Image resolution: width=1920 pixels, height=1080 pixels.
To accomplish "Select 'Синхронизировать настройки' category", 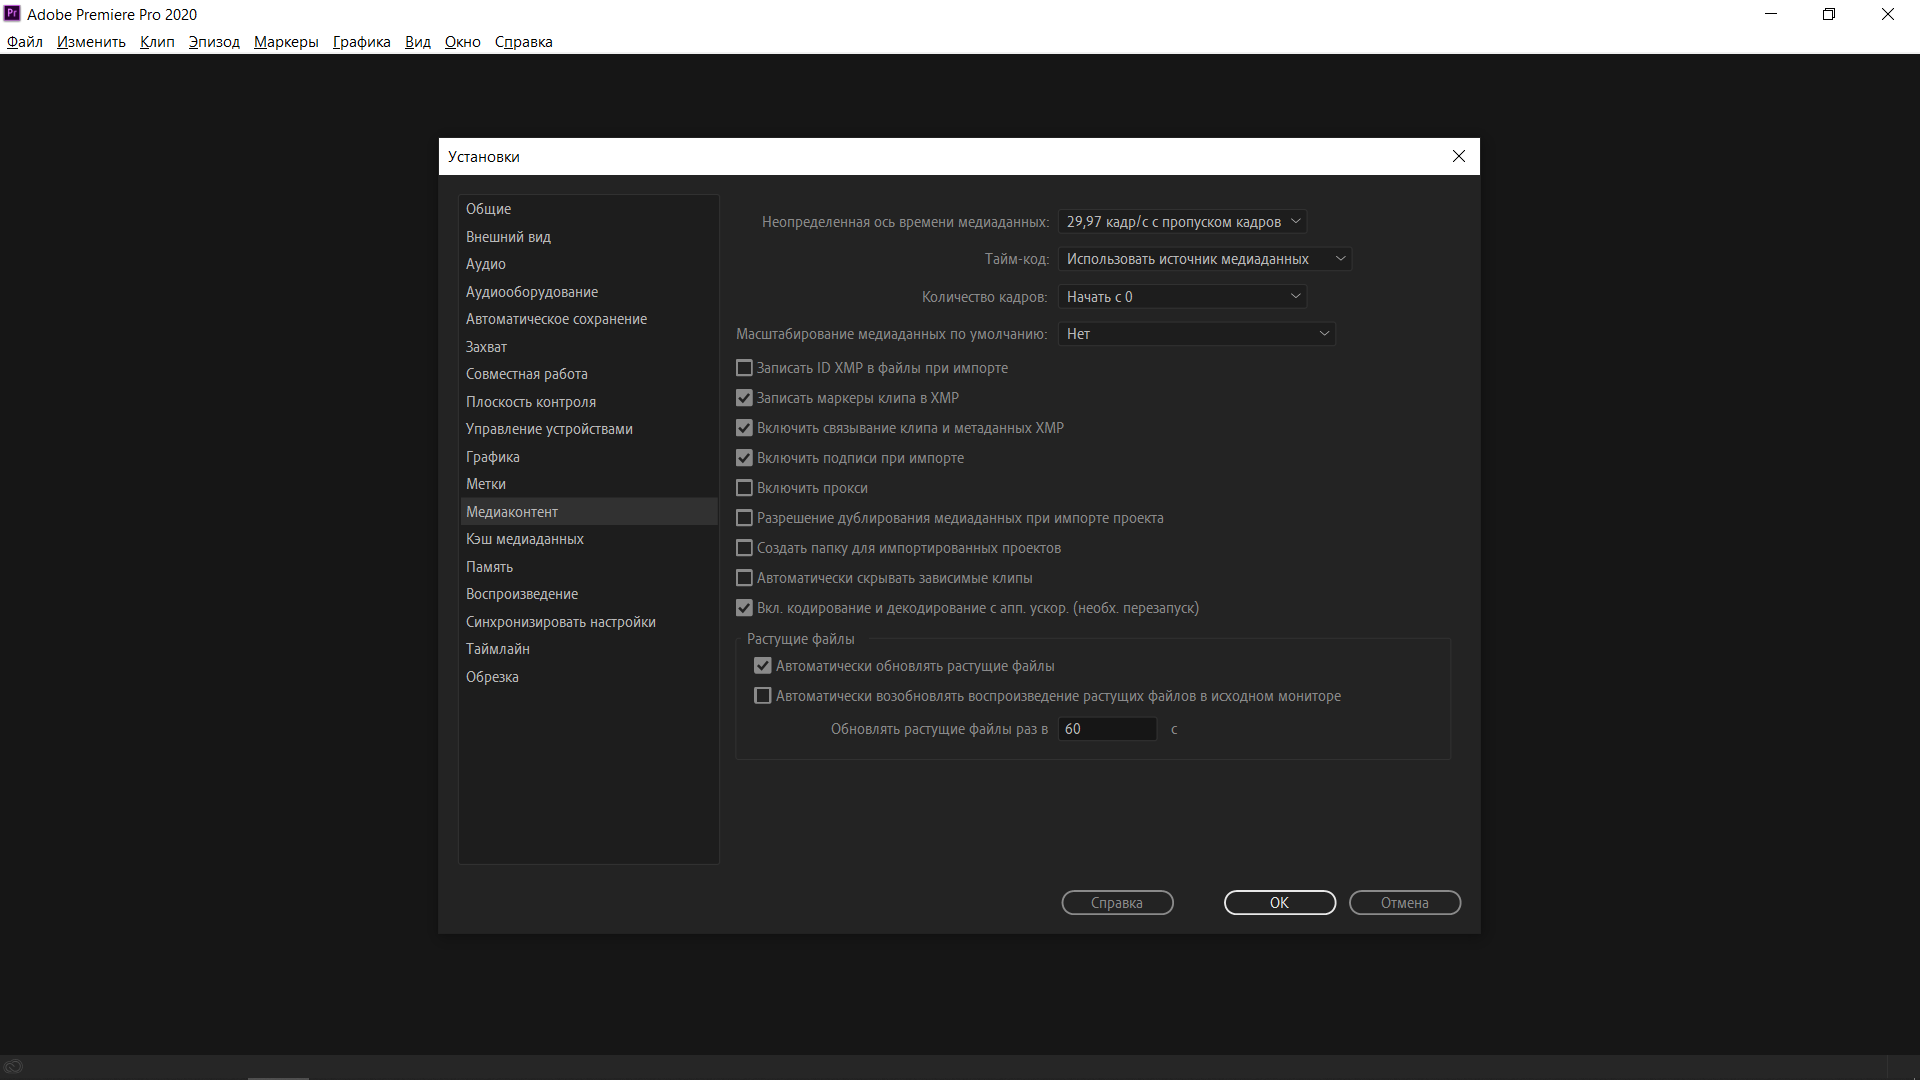I will click(x=588, y=622).
